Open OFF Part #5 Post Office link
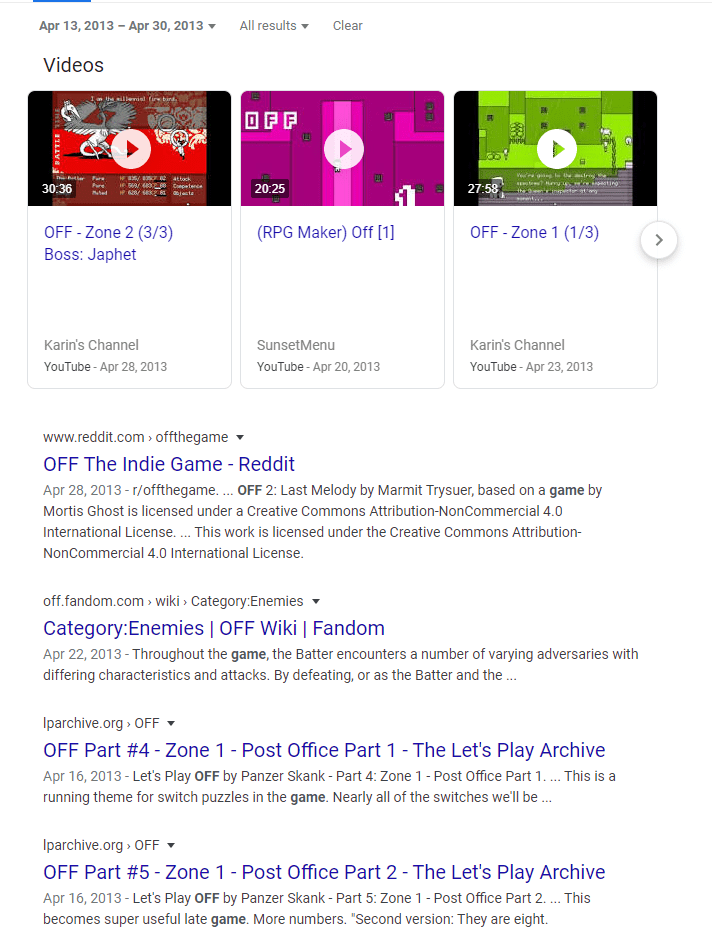Image resolution: width=712 pixels, height=927 pixels. click(x=324, y=872)
